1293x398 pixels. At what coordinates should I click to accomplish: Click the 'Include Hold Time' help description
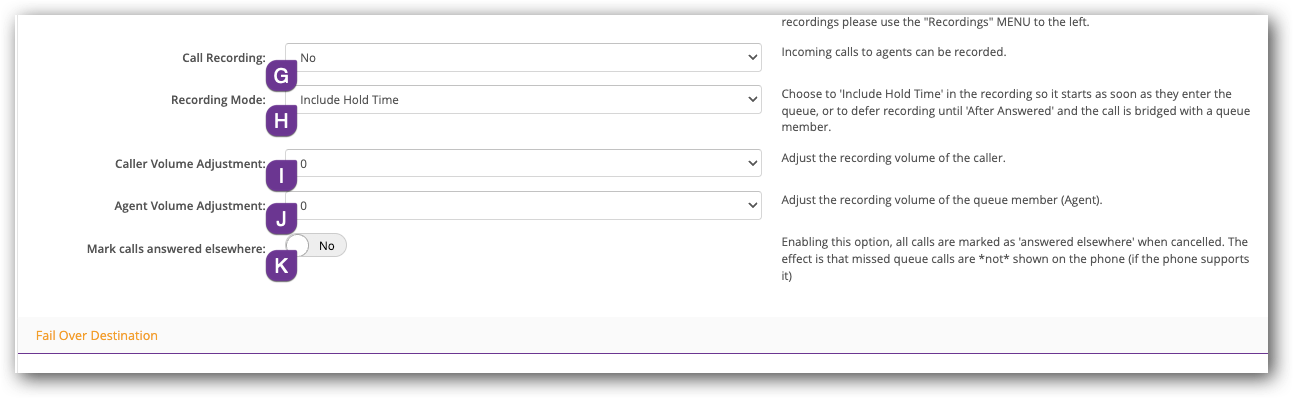1016,110
